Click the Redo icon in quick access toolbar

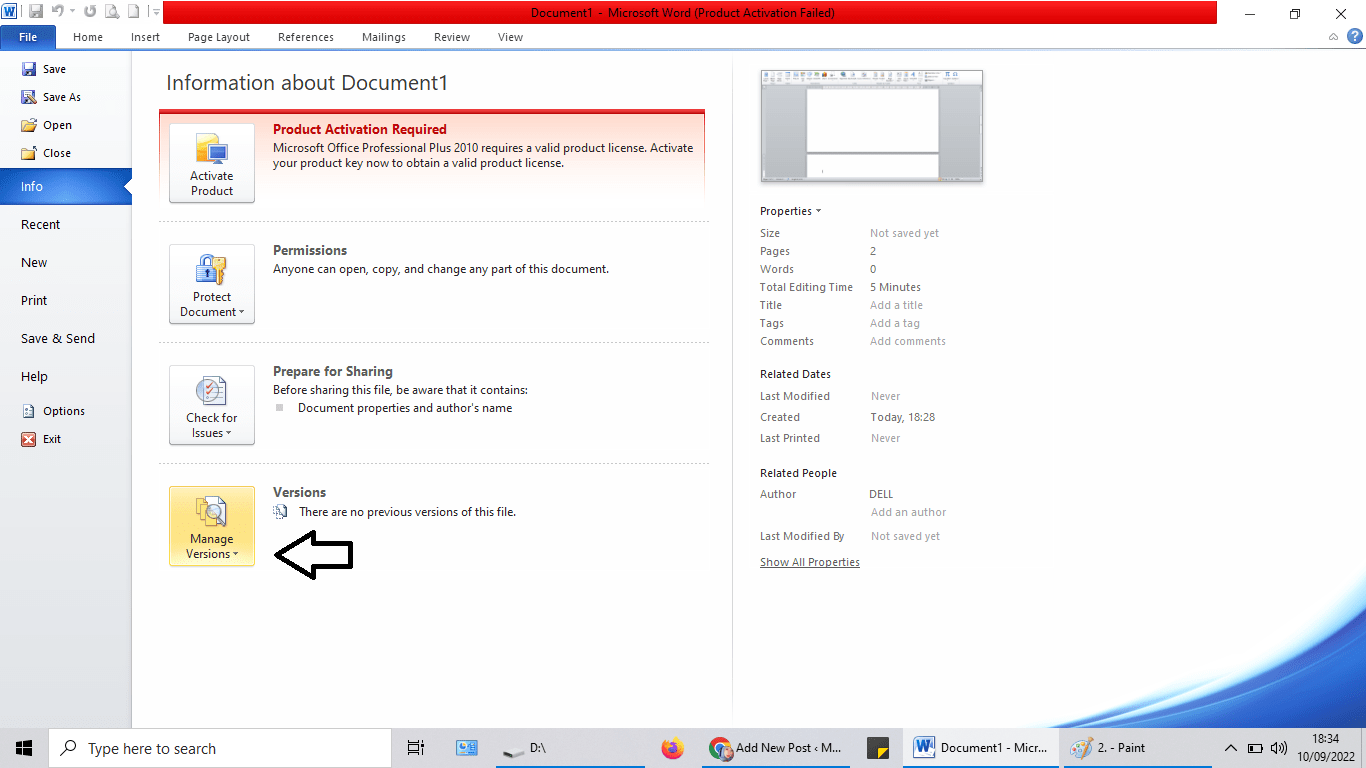(x=90, y=12)
